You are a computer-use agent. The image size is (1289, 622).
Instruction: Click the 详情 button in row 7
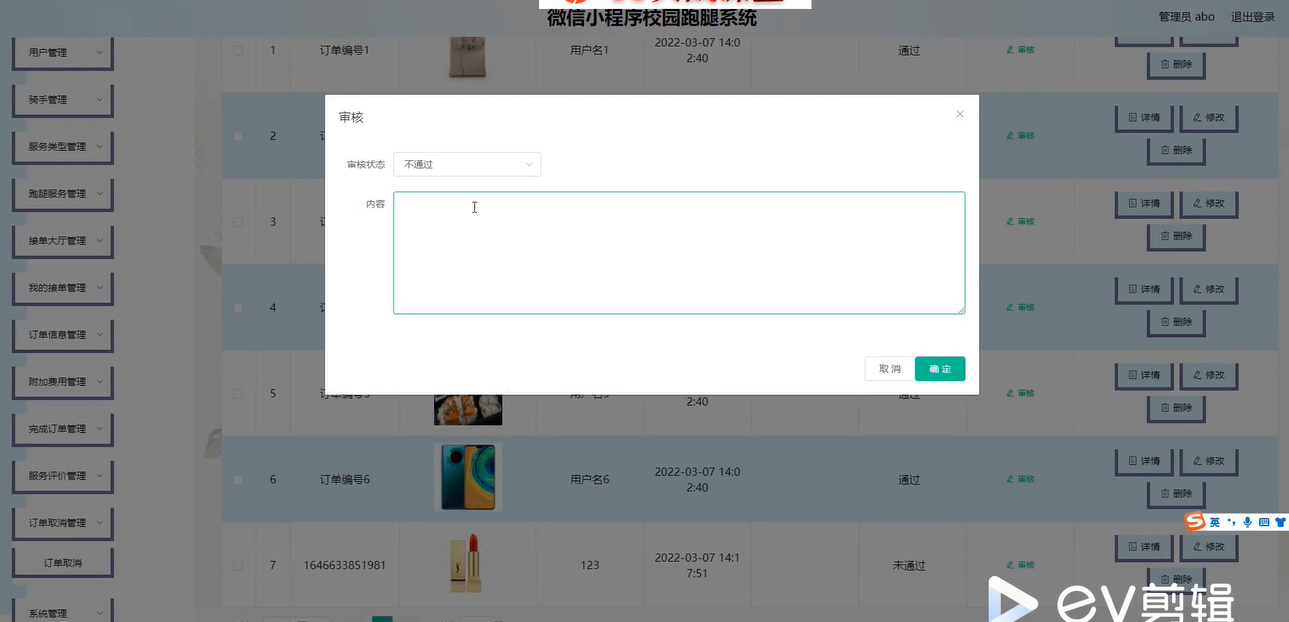pyautogui.click(x=1144, y=547)
